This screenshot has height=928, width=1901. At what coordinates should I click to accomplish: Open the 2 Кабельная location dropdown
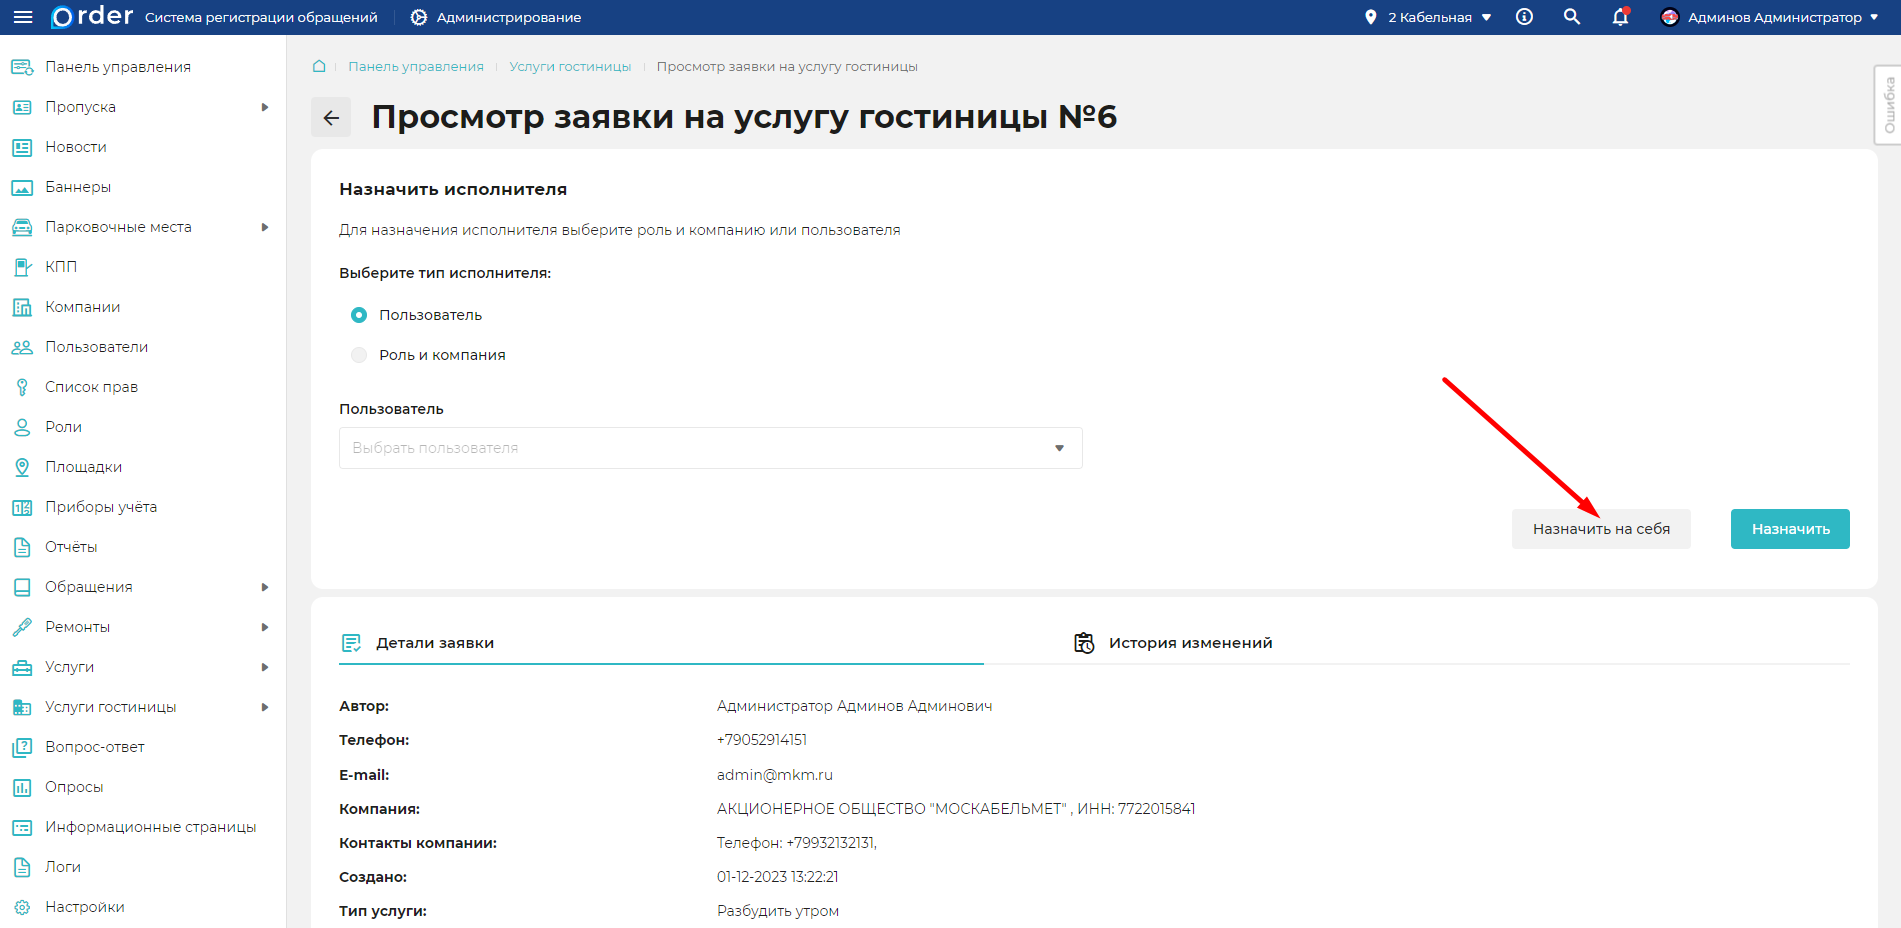coord(1428,16)
